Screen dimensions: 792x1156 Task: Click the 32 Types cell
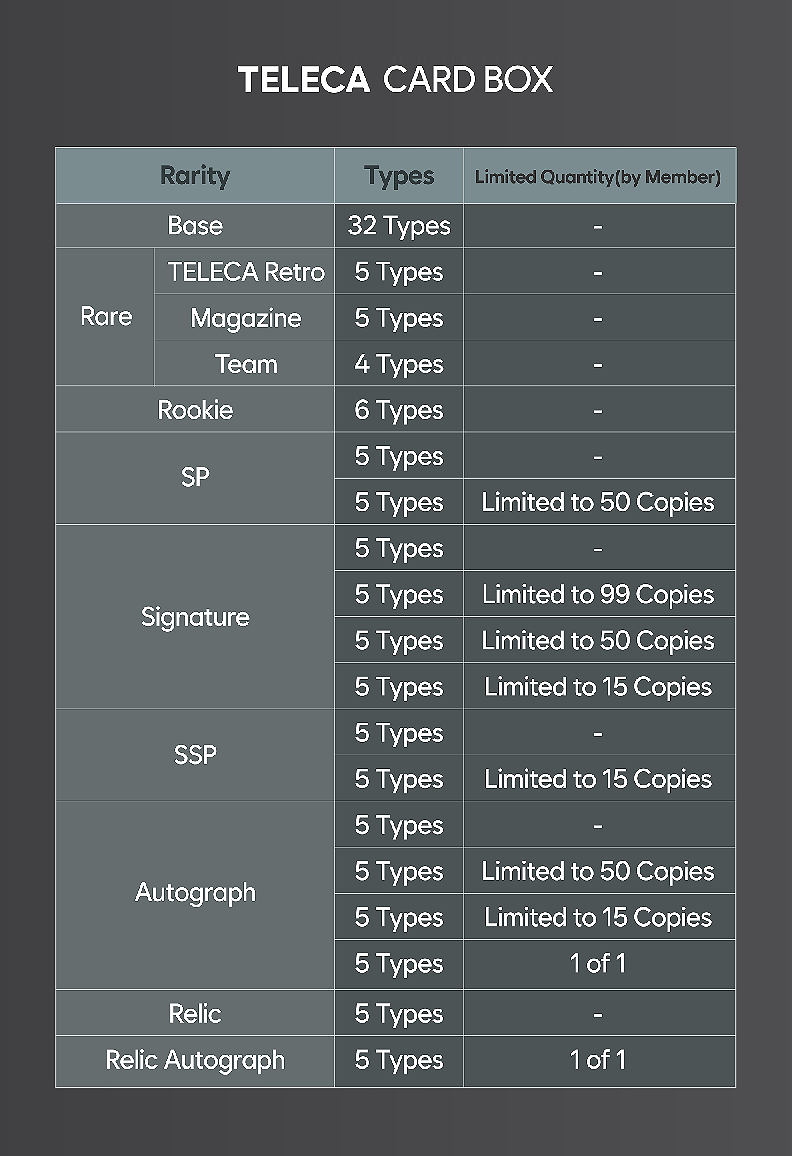[x=399, y=226]
